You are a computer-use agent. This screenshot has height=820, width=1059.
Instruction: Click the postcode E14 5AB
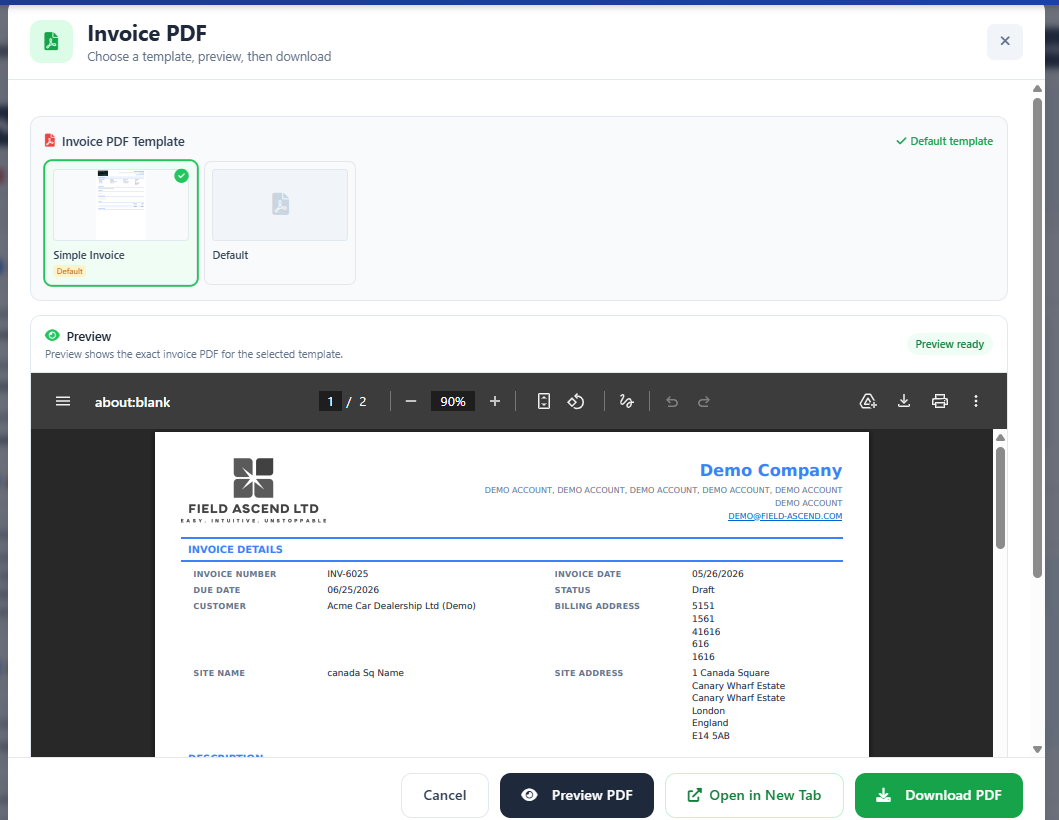711,736
